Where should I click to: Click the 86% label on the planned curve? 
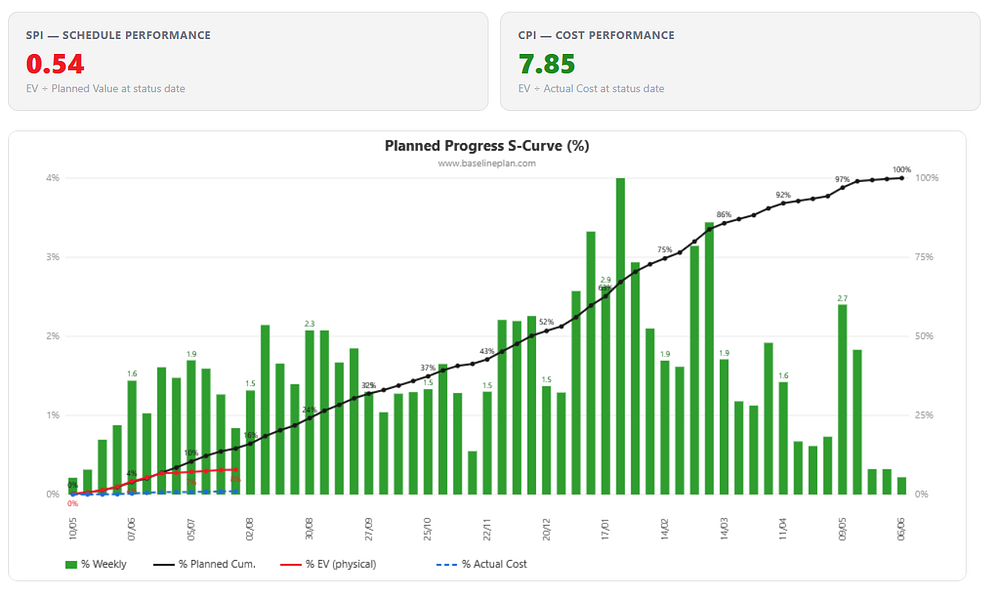point(724,214)
